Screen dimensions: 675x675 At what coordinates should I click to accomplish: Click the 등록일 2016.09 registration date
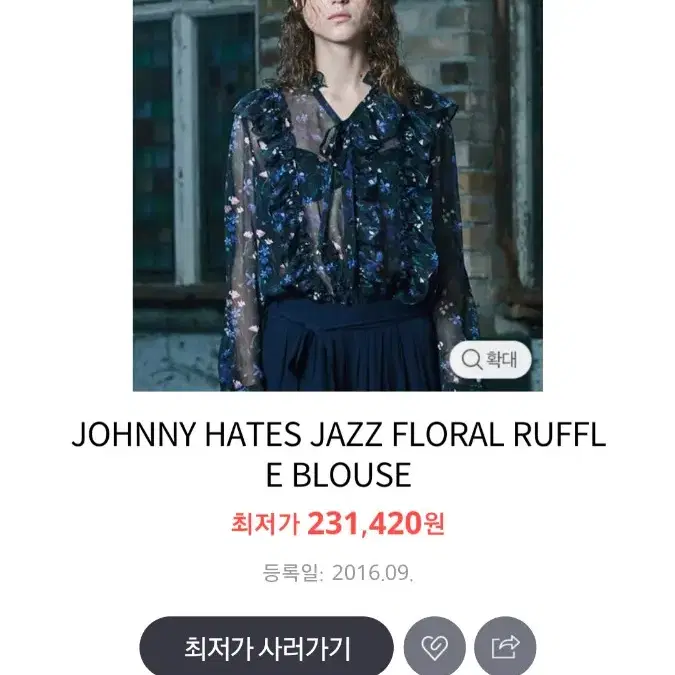point(338,573)
